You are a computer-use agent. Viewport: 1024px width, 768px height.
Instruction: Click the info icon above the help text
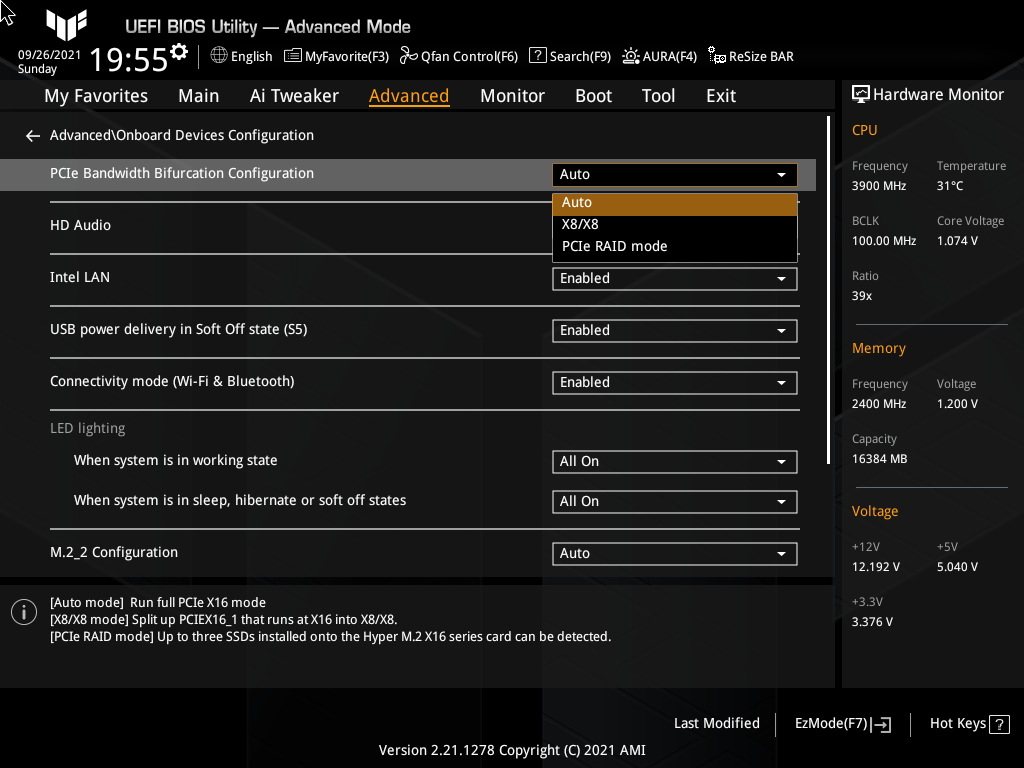(23, 611)
